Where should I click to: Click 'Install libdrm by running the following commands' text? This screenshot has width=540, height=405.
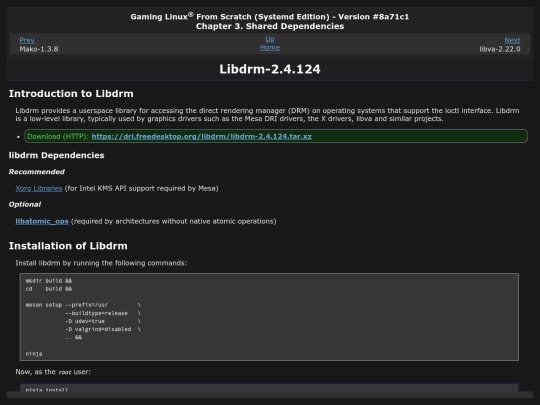[x=101, y=263]
